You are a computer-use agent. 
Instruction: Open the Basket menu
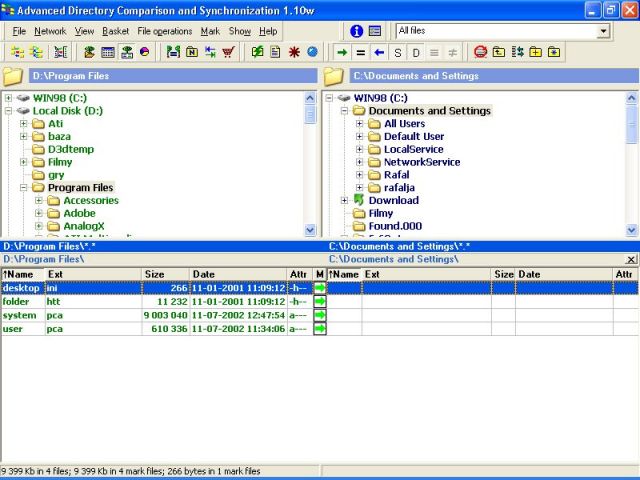tap(115, 31)
